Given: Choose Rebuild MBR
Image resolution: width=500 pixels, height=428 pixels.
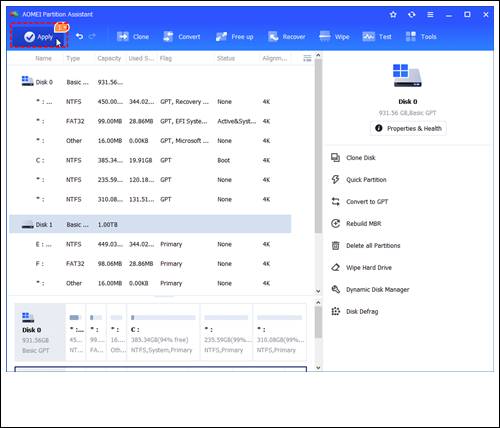Looking at the screenshot, I should pyautogui.click(x=356, y=224).
